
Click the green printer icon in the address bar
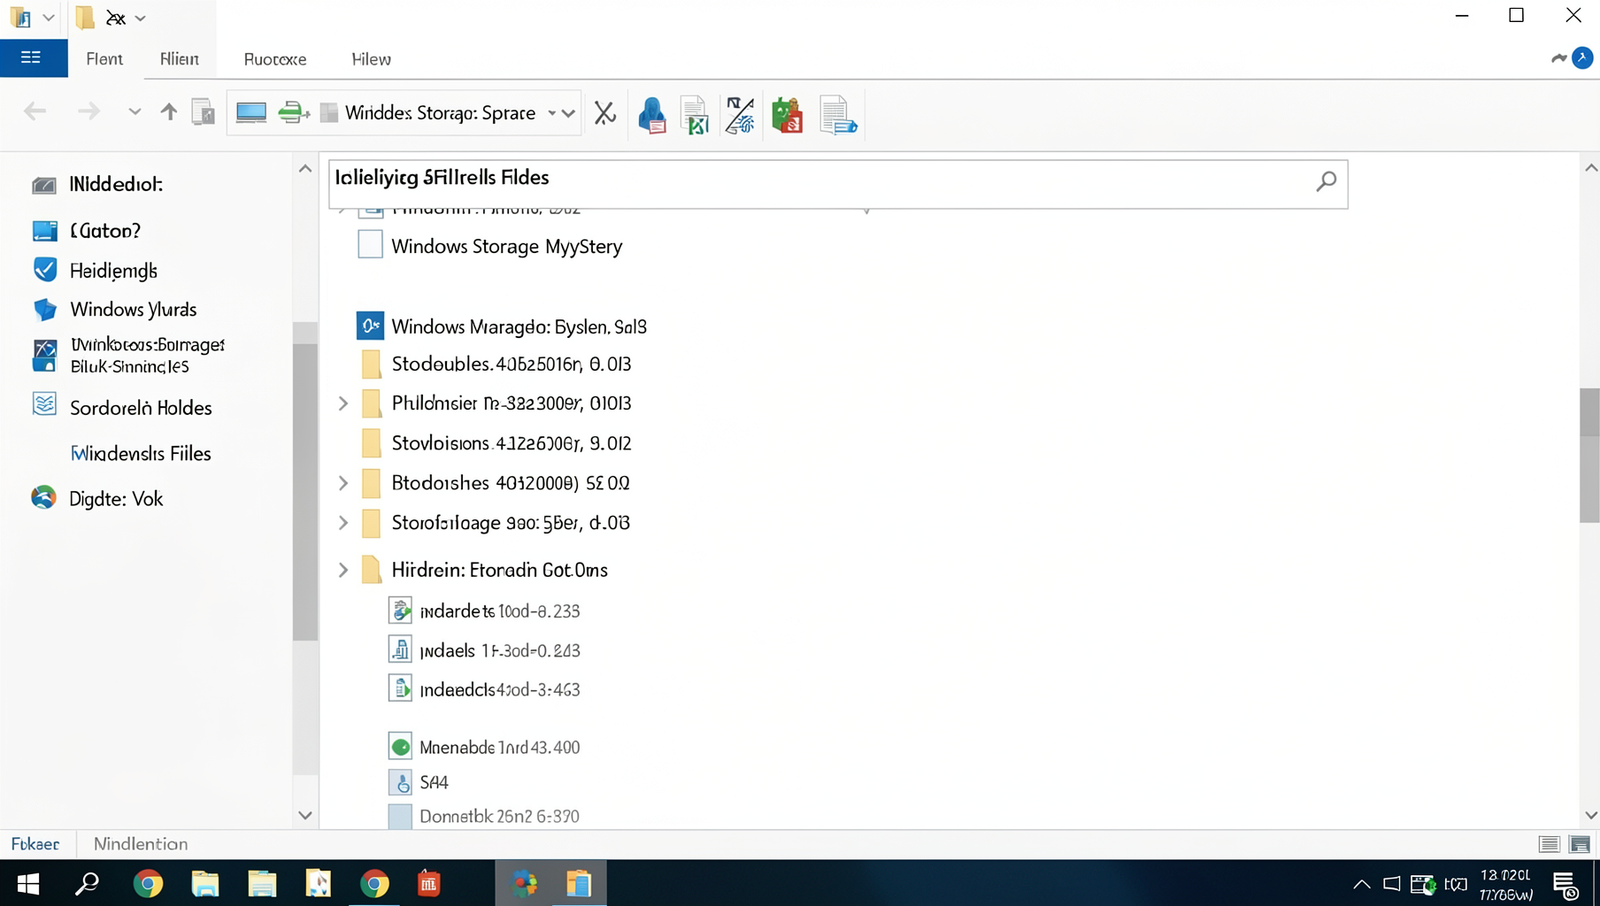click(x=293, y=113)
